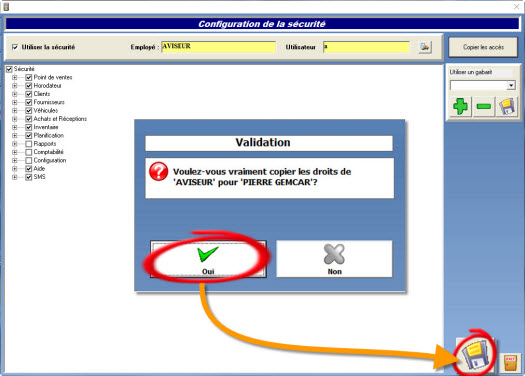The image size is (525, 376).
Task: Expand the SMS tree node
Action: coord(15,177)
